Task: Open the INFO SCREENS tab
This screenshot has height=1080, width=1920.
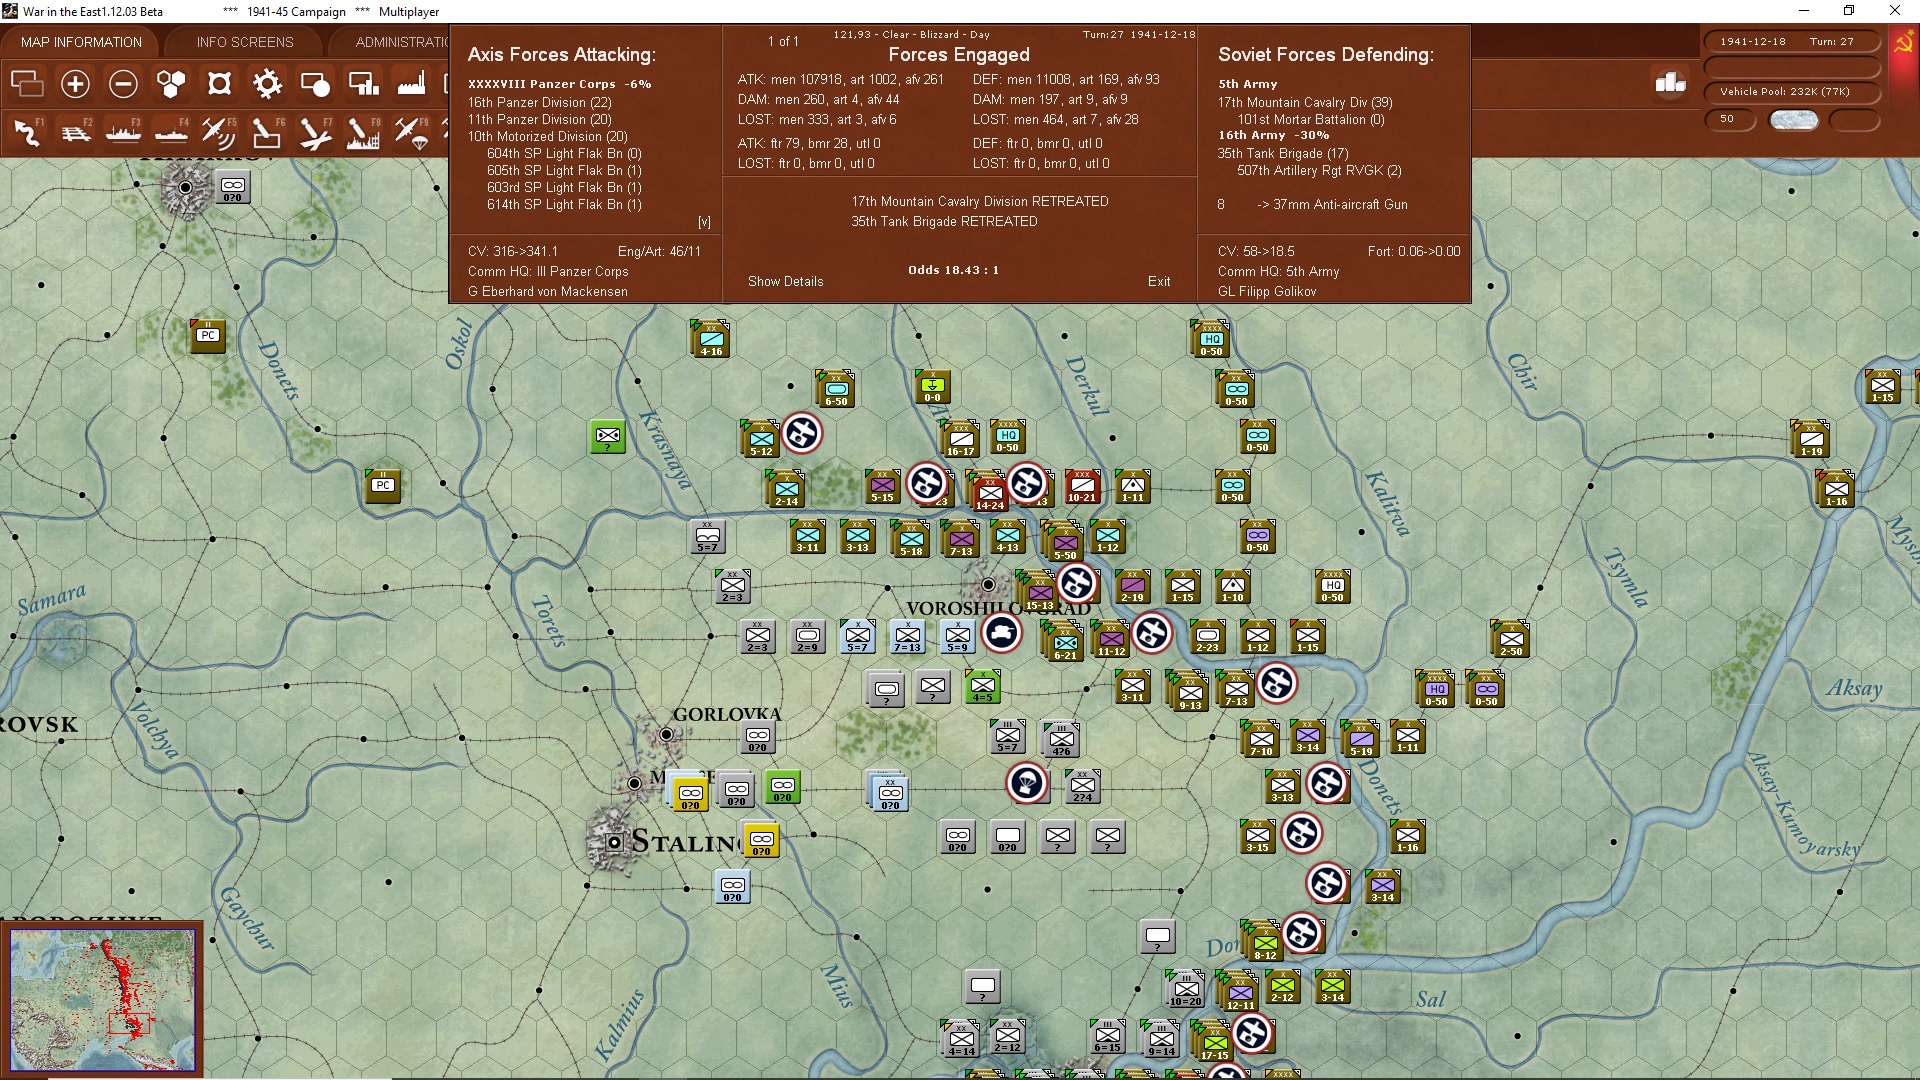Action: pos(245,42)
